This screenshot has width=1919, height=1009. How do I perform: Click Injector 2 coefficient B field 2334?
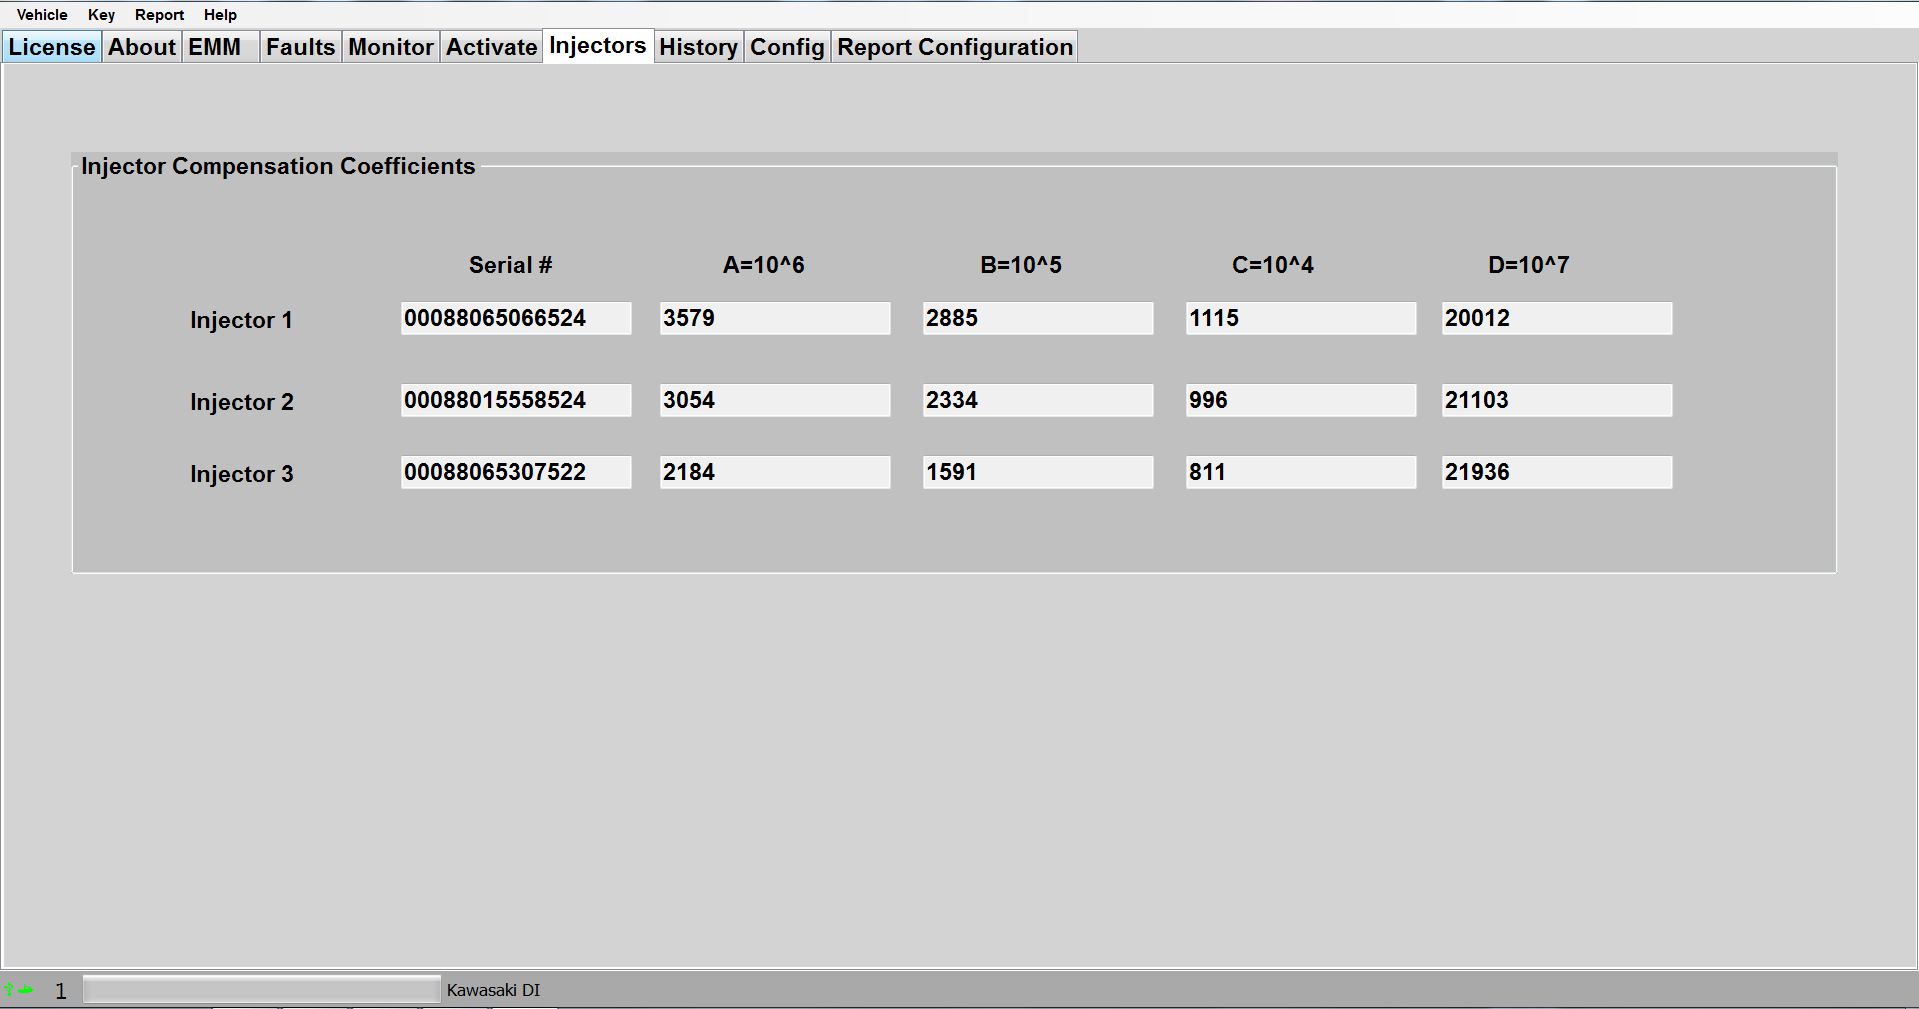(1038, 400)
